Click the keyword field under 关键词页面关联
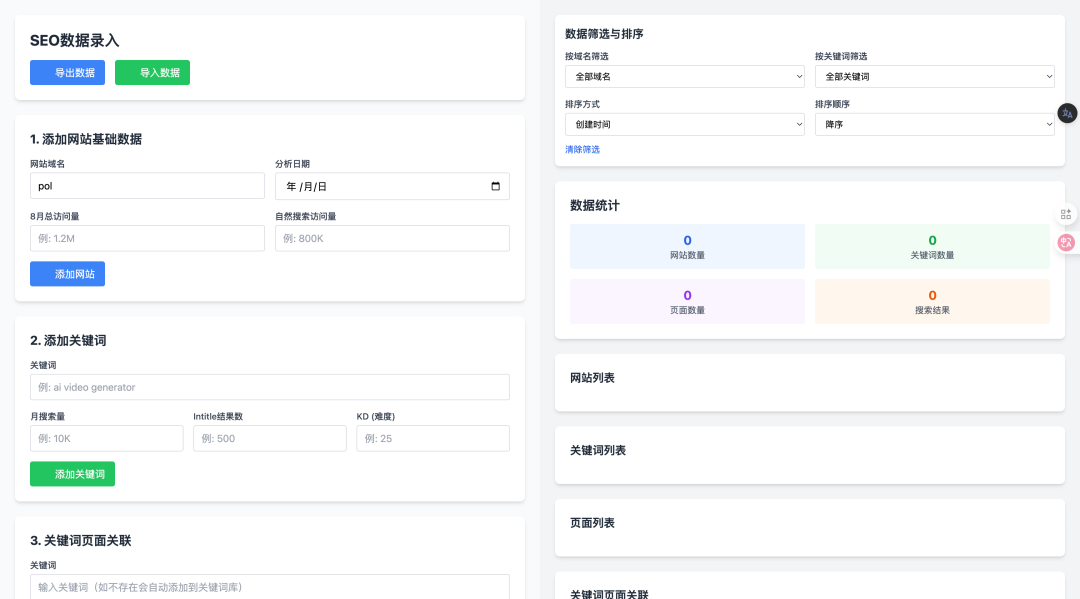The height and width of the screenshot is (599, 1080). [270, 587]
